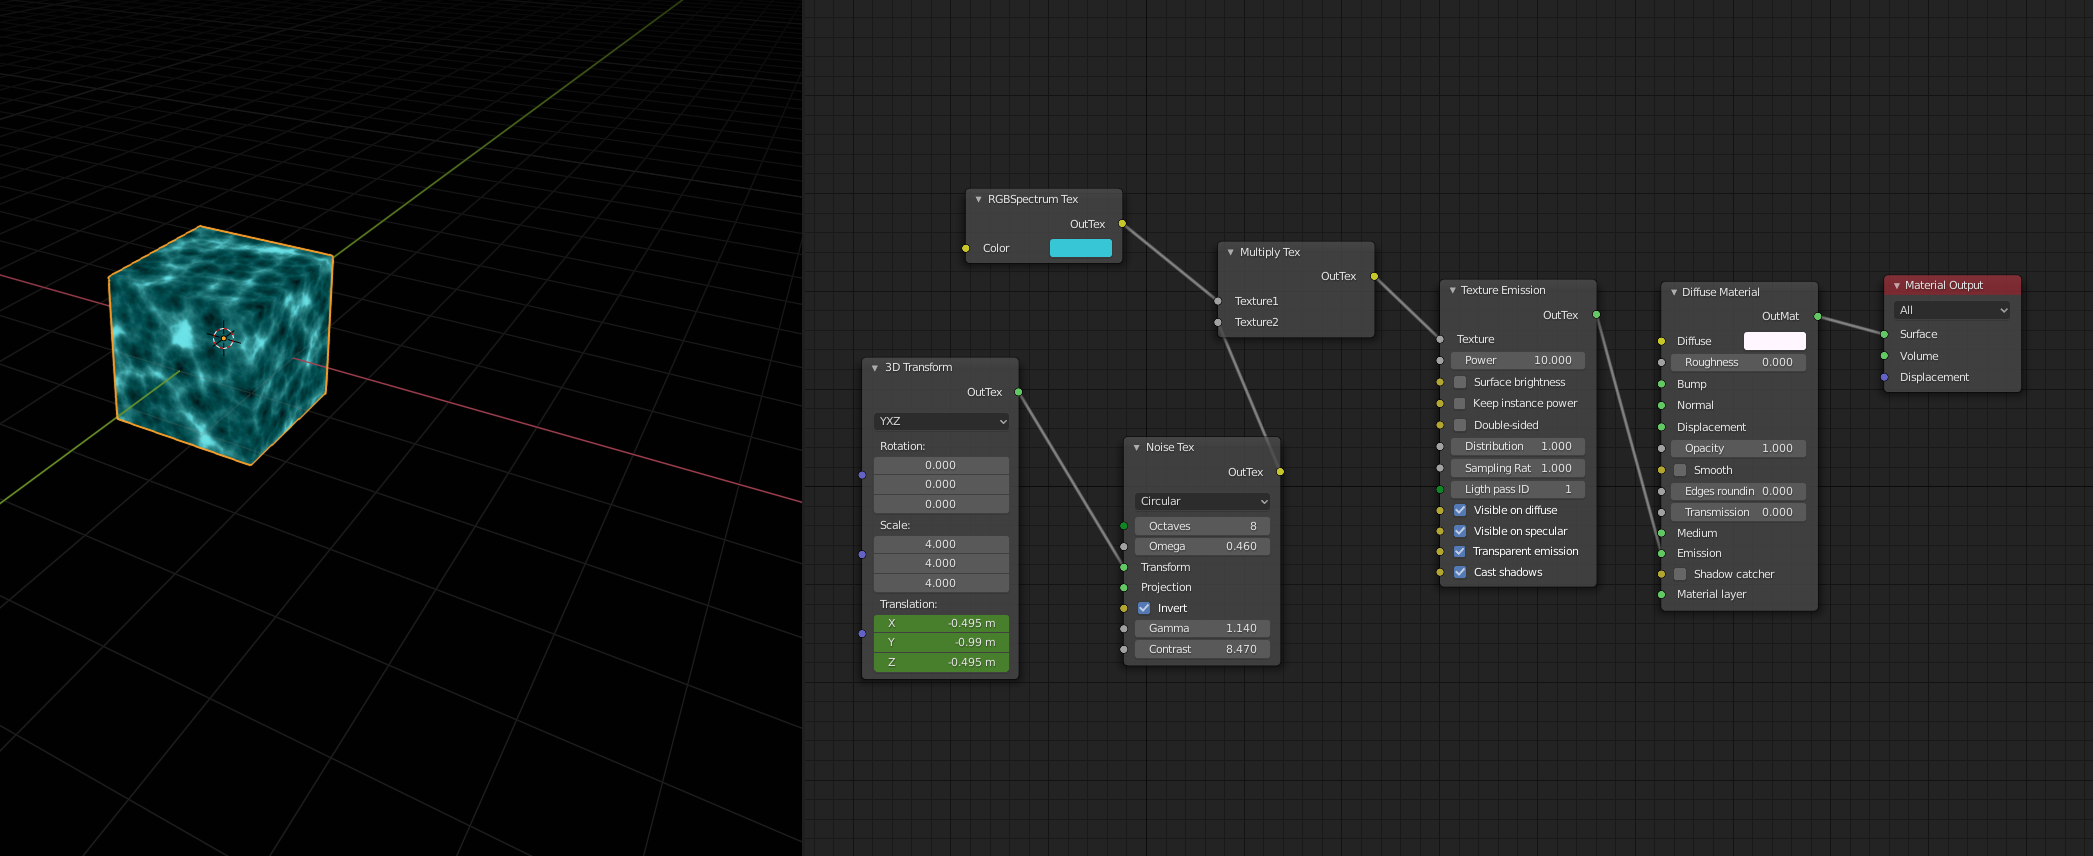The image size is (2093, 856).
Task: Enable Double-sided in Texture Emission
Action: (1460, 425)
